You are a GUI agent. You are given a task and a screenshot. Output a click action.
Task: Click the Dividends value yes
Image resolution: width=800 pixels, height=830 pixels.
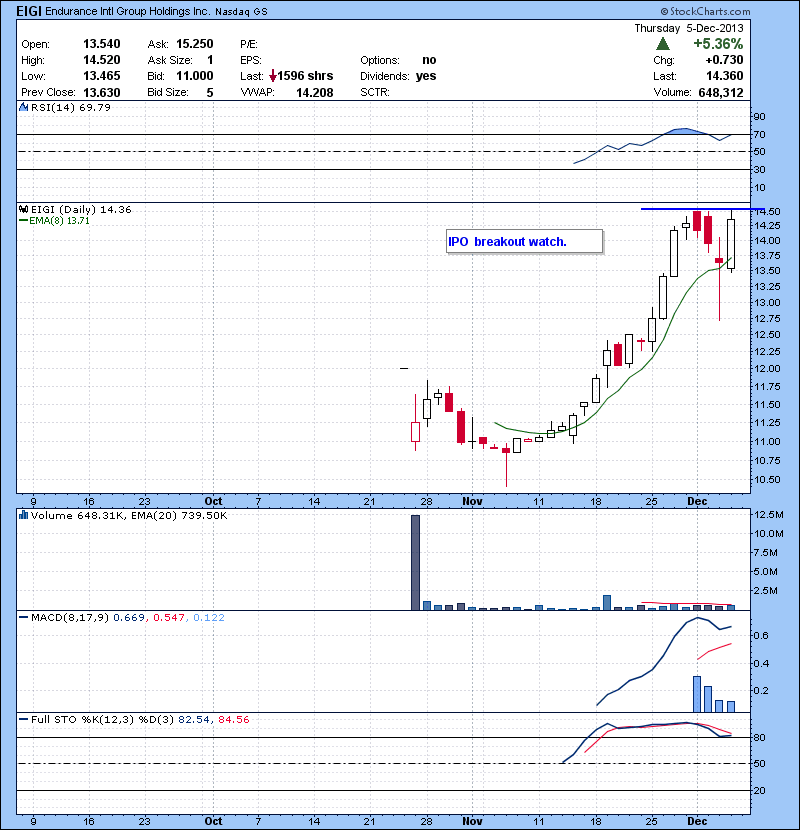pos(426,76)
